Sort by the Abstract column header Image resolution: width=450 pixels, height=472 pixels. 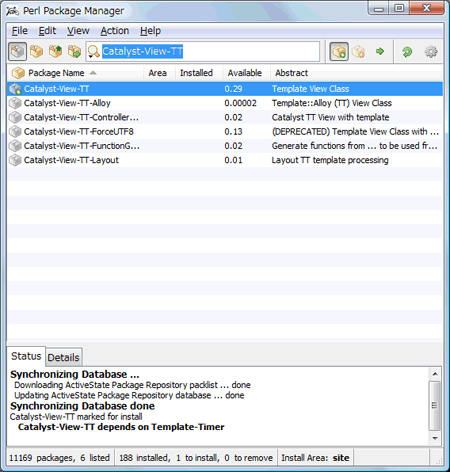coord(291,73)
